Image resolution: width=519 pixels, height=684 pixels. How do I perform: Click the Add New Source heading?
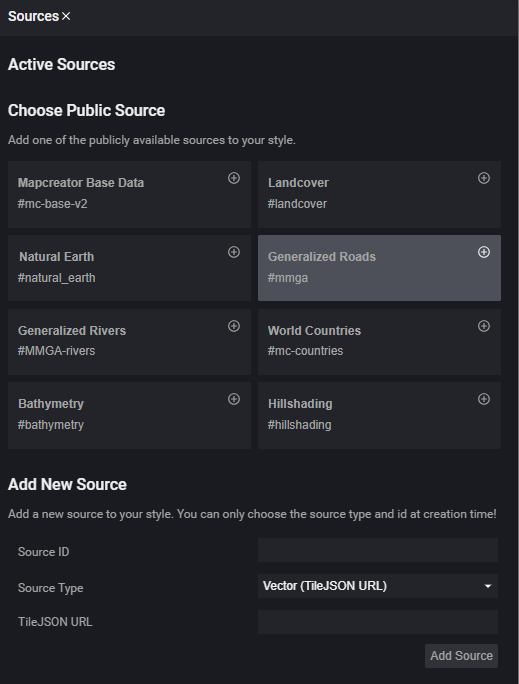tap(67, 485)
